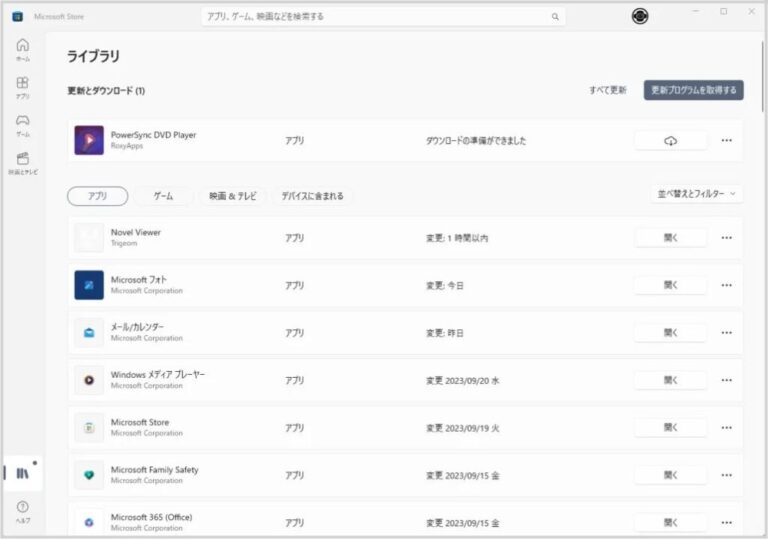Click the 更新プログラムを取得する button
Screen dimensions: 768x539
(x=693, y=90)
